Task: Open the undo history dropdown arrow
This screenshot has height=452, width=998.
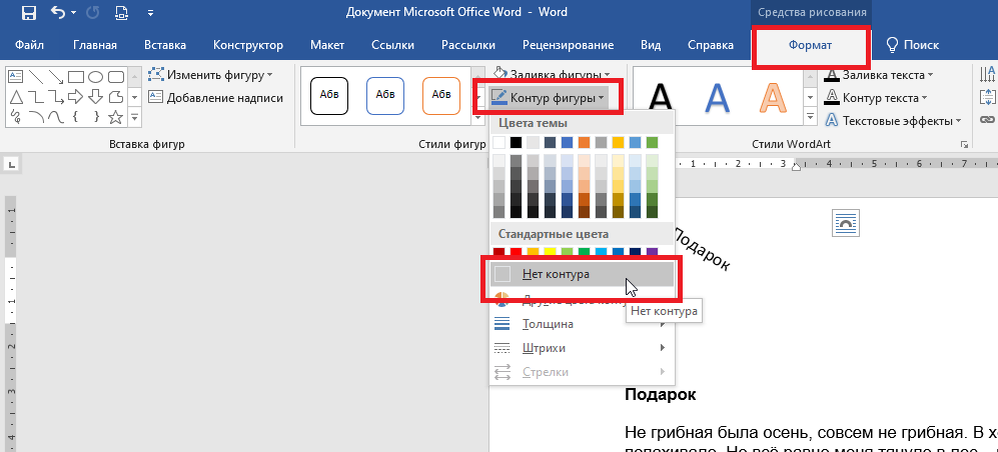Action: point(73,12)
